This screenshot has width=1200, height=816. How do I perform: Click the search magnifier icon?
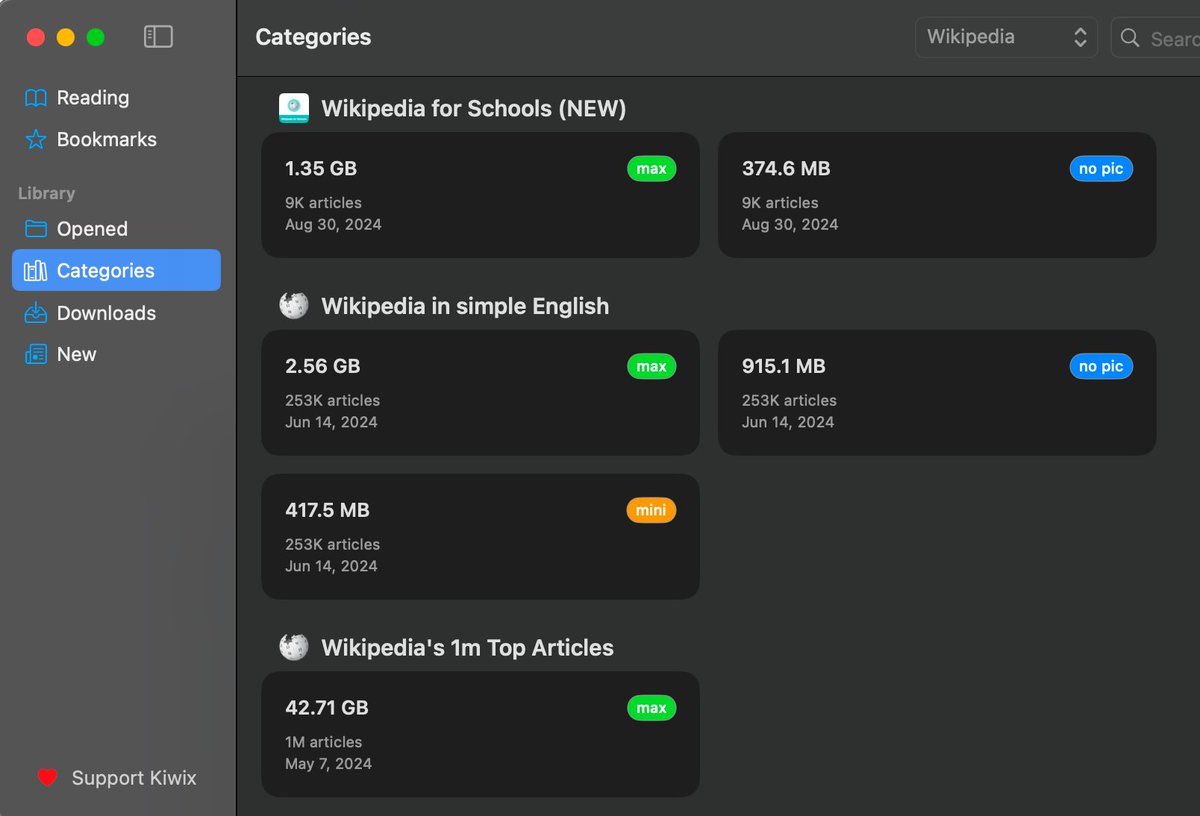[x=1130, y=38]
